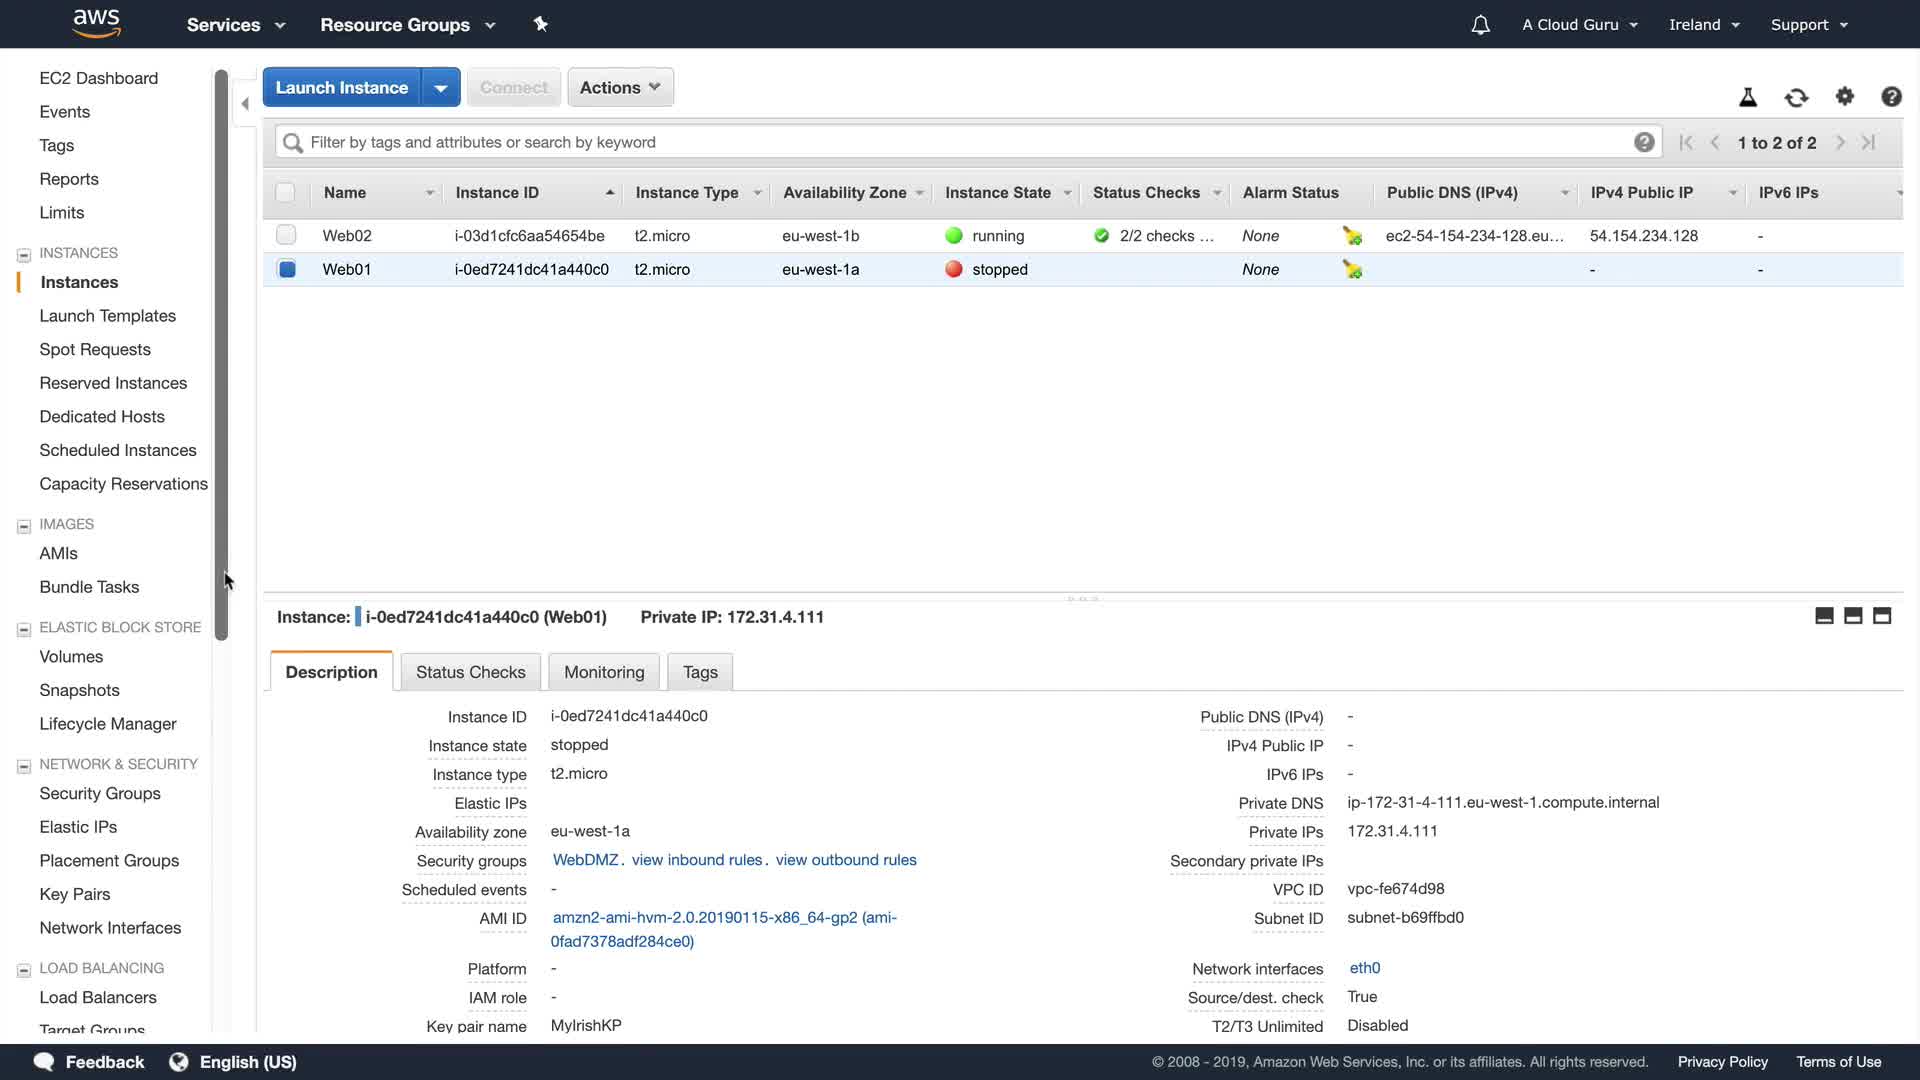Check the Web02 instance checkbox
This screenshot has height=1080, width=1920.
pyautogui.click(x=286, y=235)
